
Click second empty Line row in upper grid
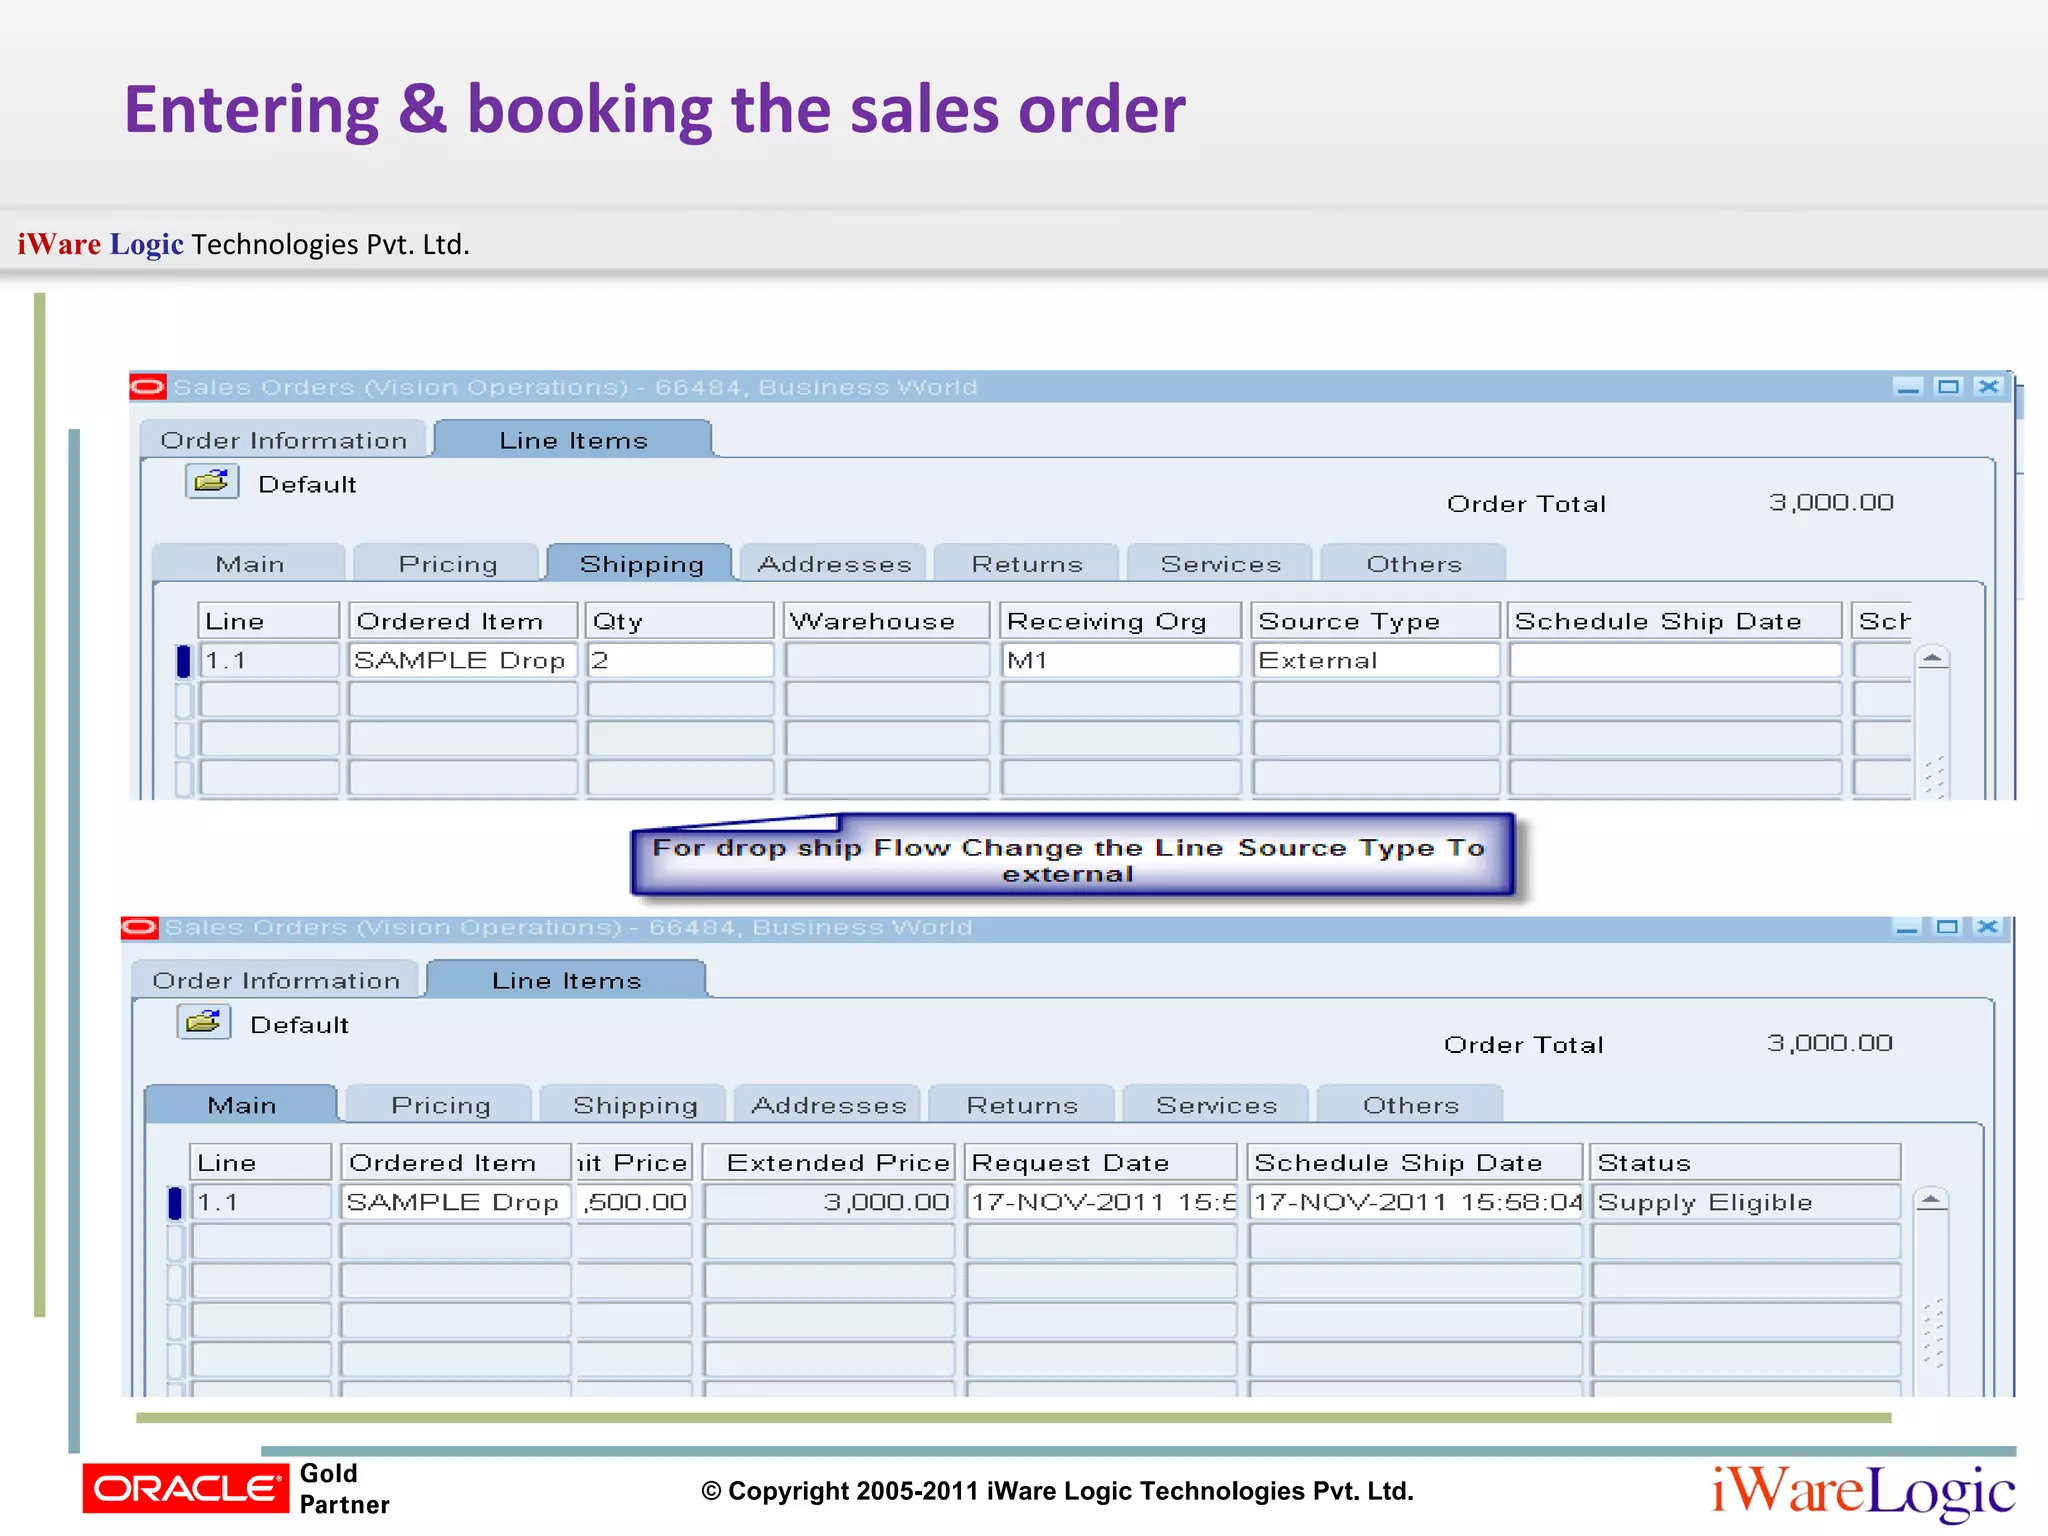(x=269, y=739)
